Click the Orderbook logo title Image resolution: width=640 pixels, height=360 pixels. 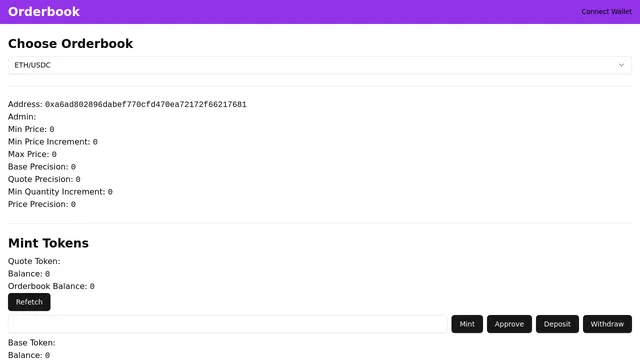click(44, 12)
